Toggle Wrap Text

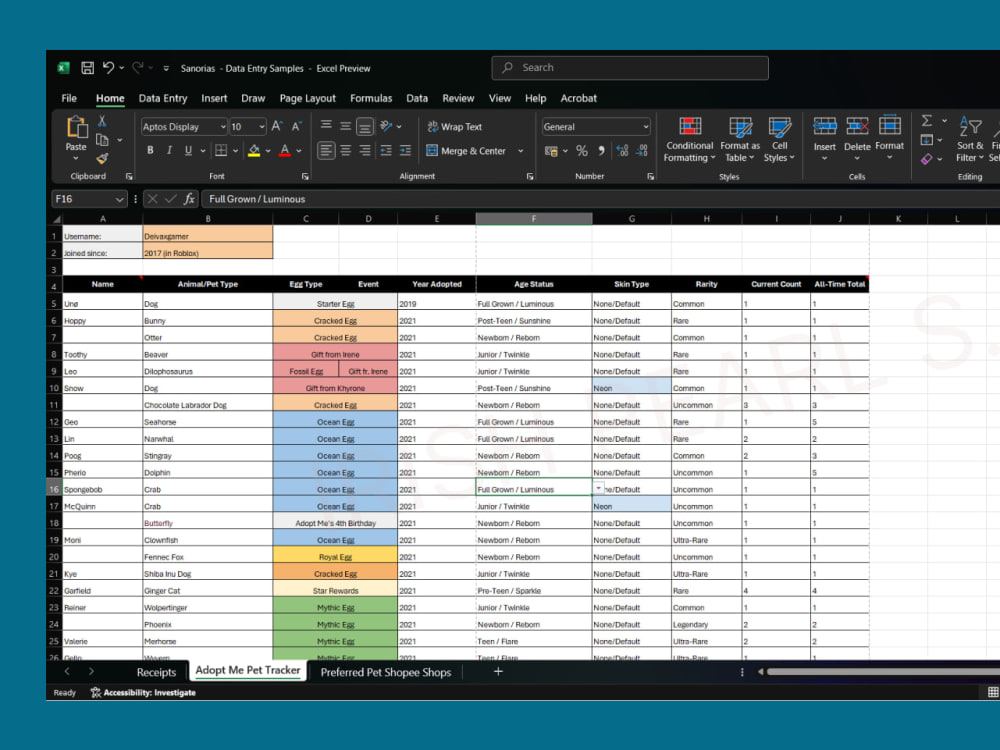(x=455, y=126)
